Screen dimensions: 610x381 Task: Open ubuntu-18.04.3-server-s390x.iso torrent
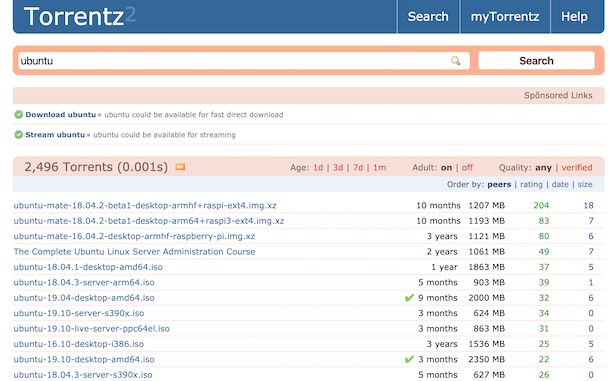(x=83, y=375)
